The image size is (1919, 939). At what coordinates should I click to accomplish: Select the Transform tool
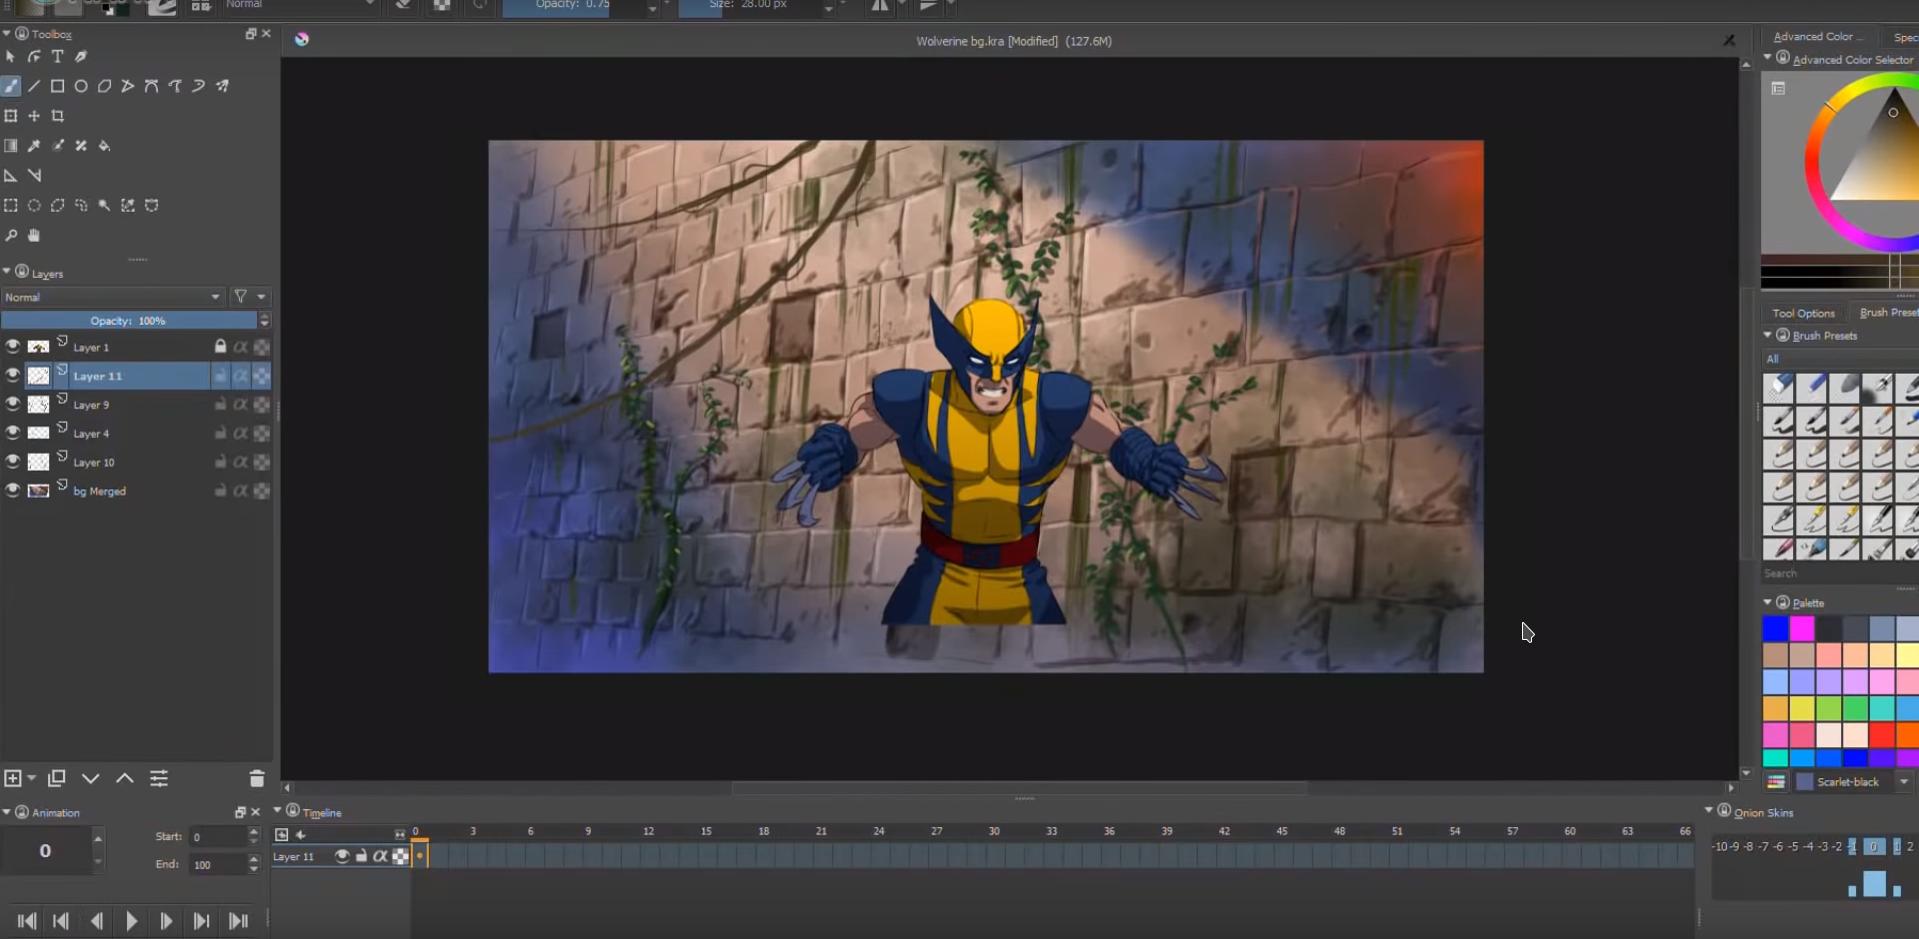click(10, 116)
